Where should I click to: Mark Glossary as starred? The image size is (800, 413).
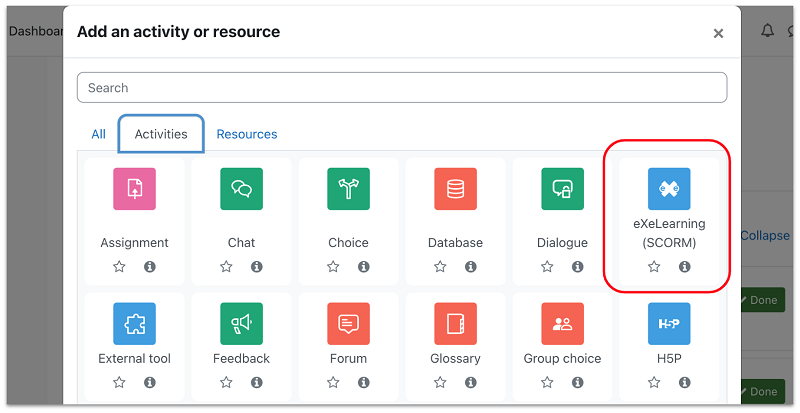[x=440, y=382]
